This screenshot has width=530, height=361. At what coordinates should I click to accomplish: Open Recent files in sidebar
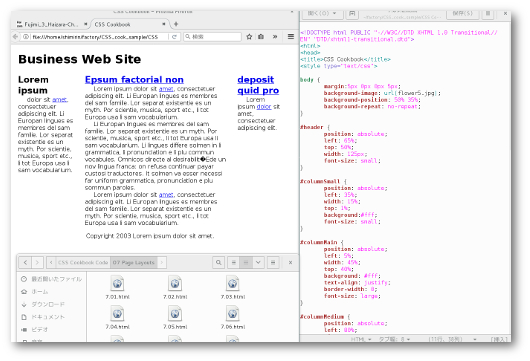pyautogui.click(x=52, y=279)
